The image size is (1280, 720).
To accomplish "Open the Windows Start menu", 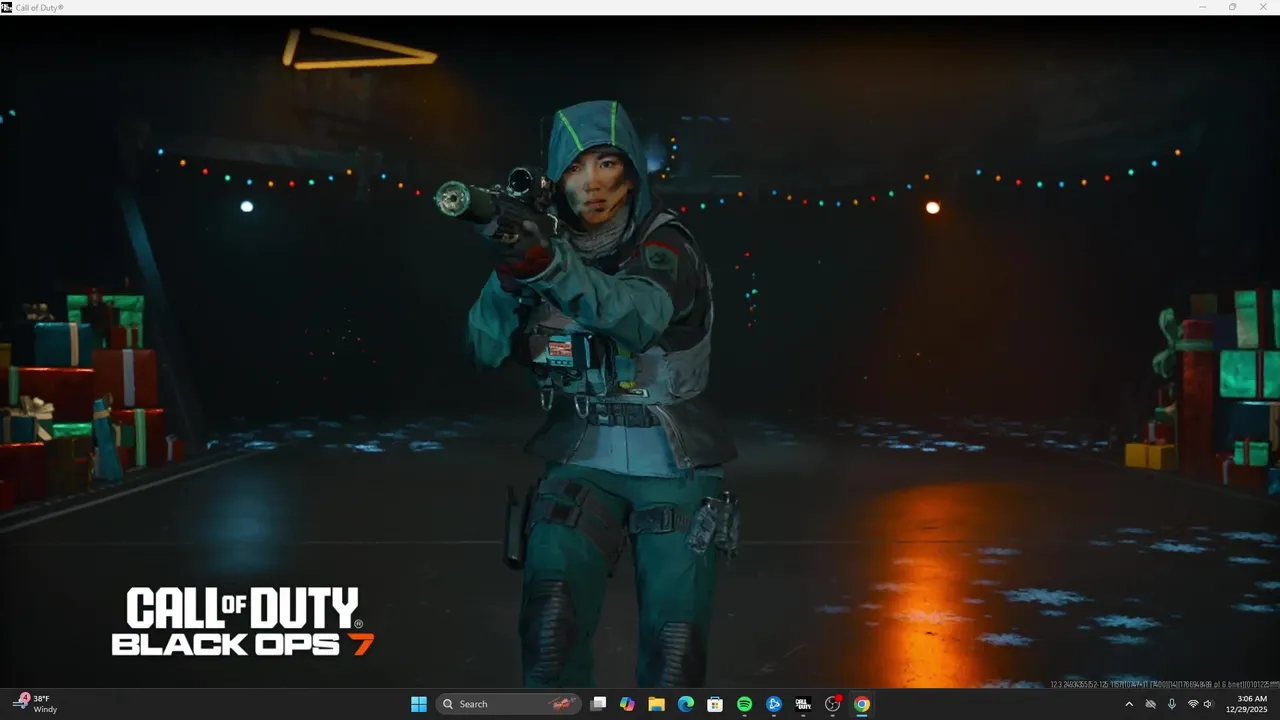I will point(418,704).
